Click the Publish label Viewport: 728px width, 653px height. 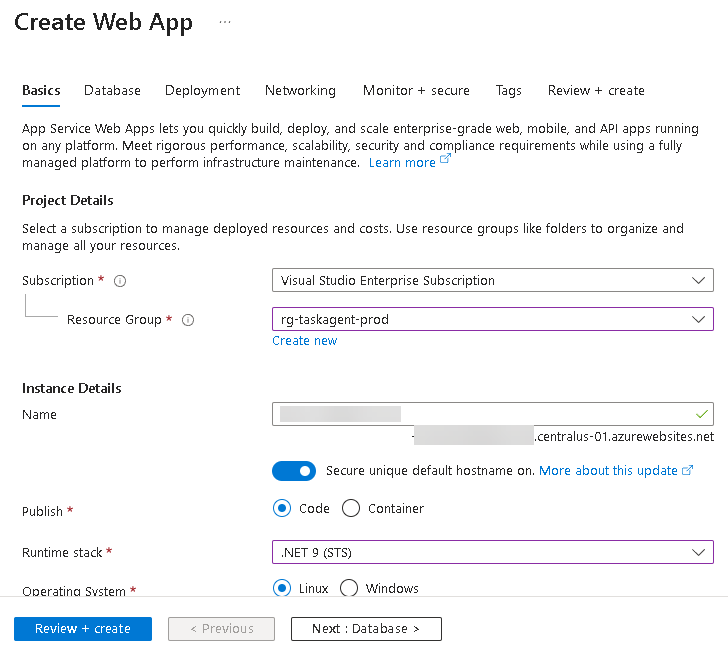pyautogui.click(x=42, y=511)
